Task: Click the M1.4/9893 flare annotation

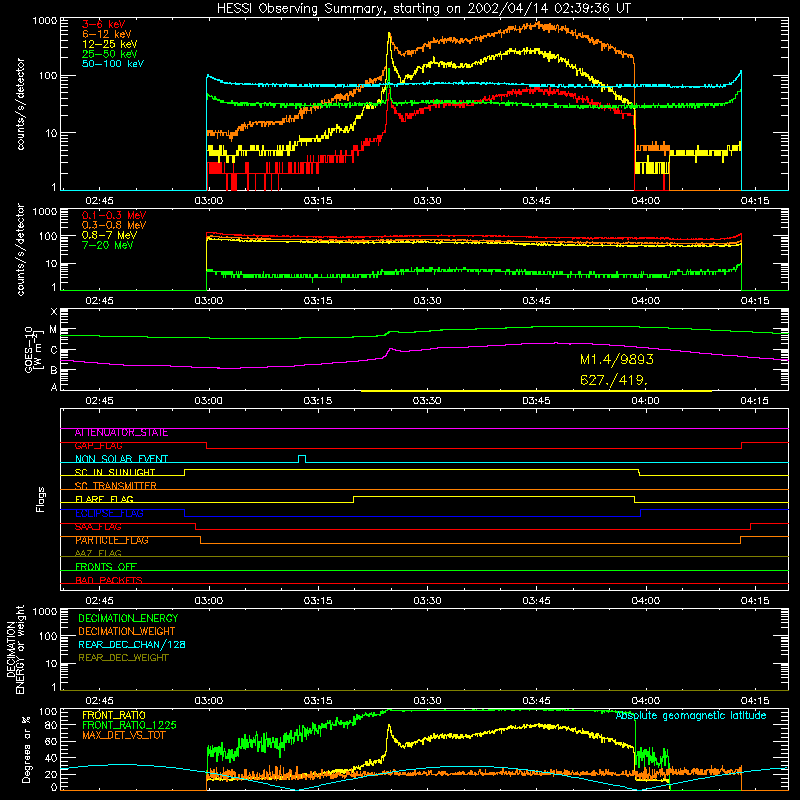Action: (616, 360)
